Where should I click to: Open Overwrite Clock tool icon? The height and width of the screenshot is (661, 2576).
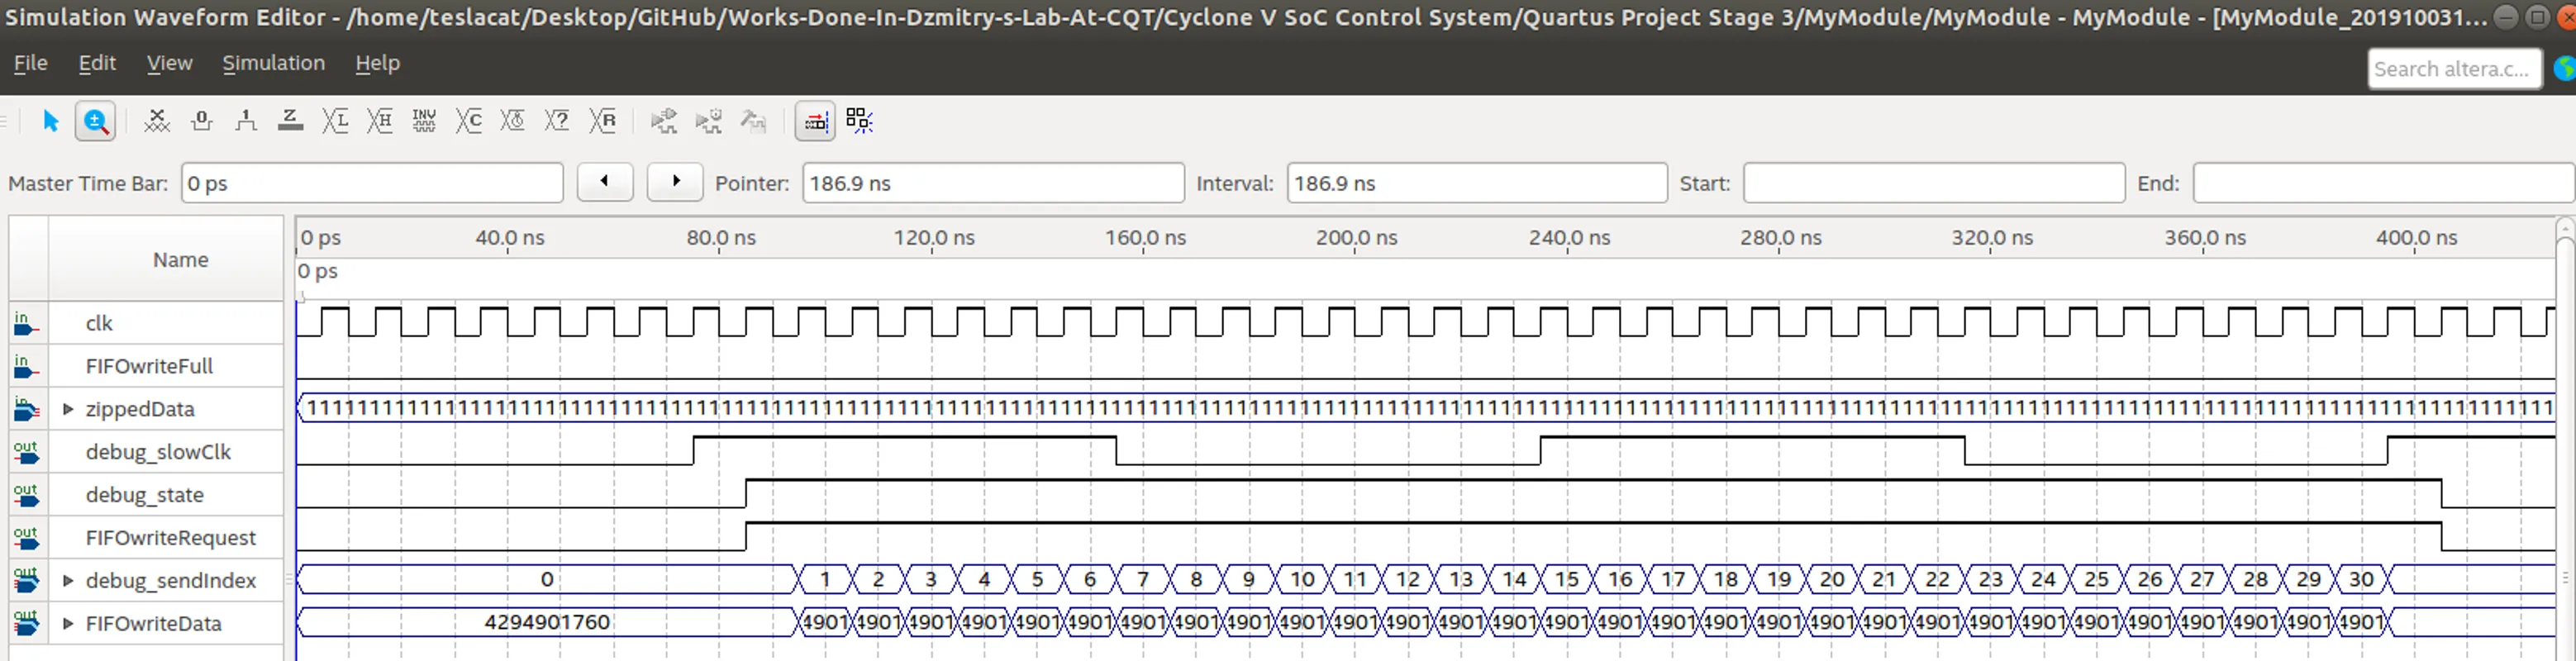[x=512, y=121]
